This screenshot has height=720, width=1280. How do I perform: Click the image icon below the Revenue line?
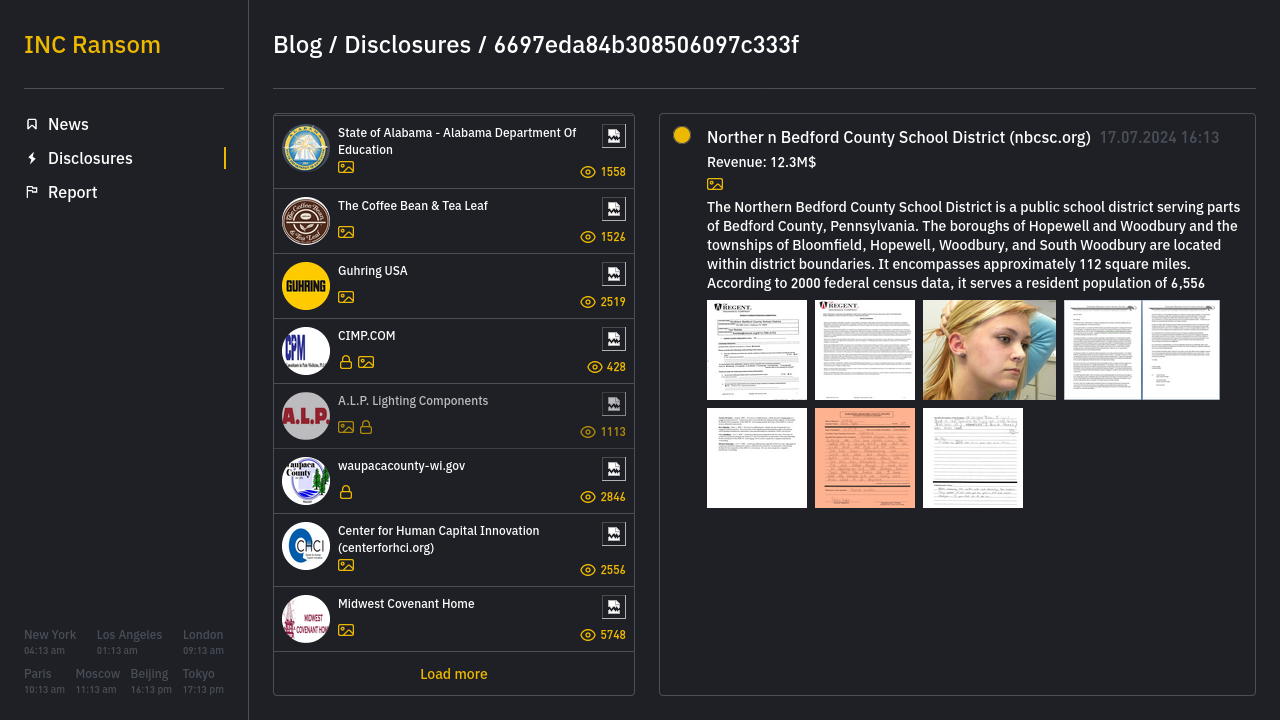(x=715, y=184)
